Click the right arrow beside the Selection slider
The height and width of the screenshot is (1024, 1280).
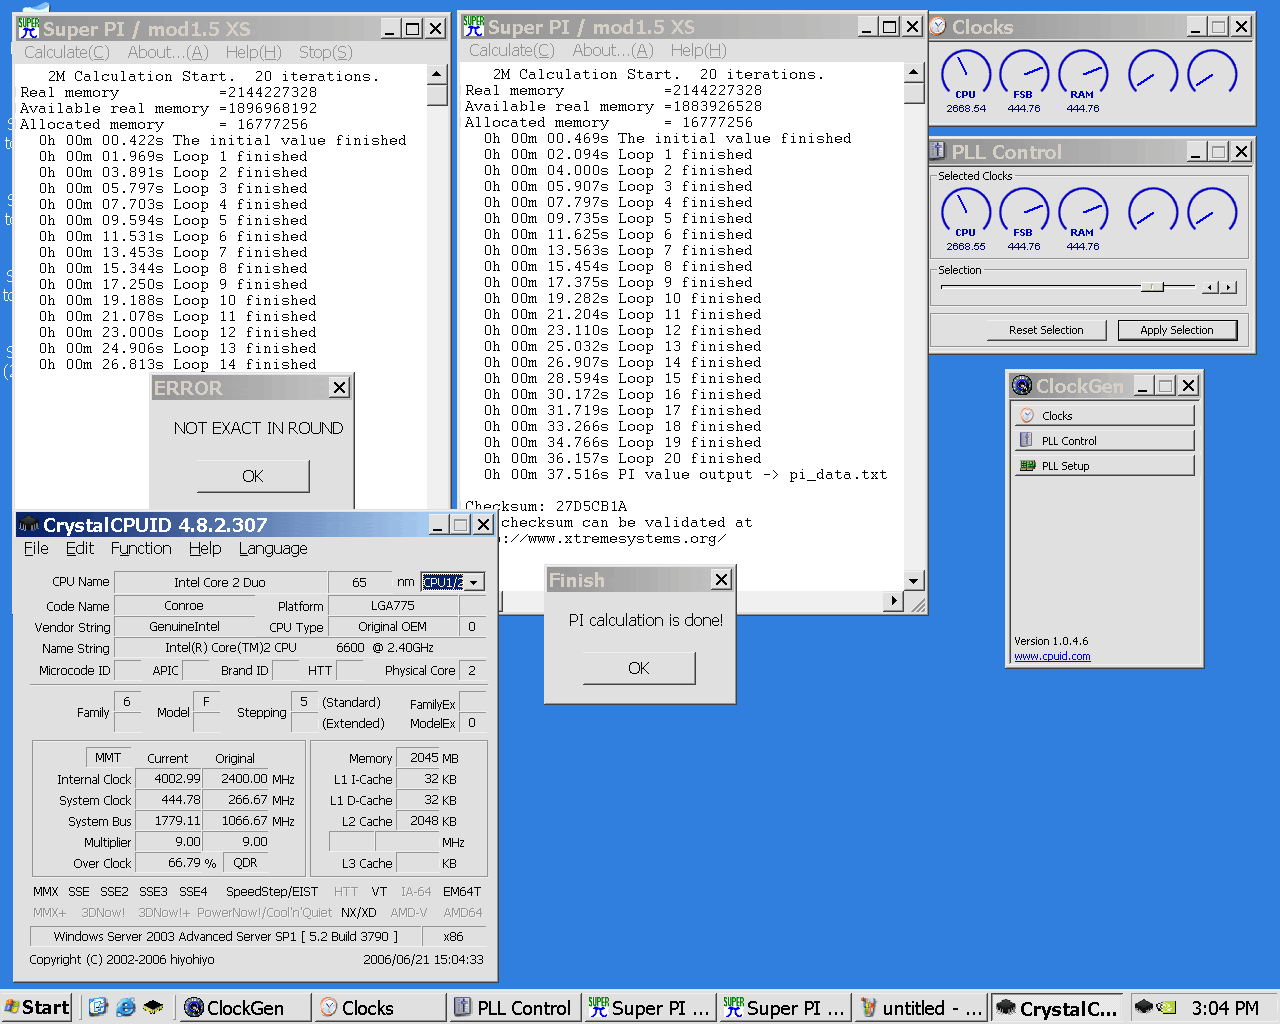1228,287
